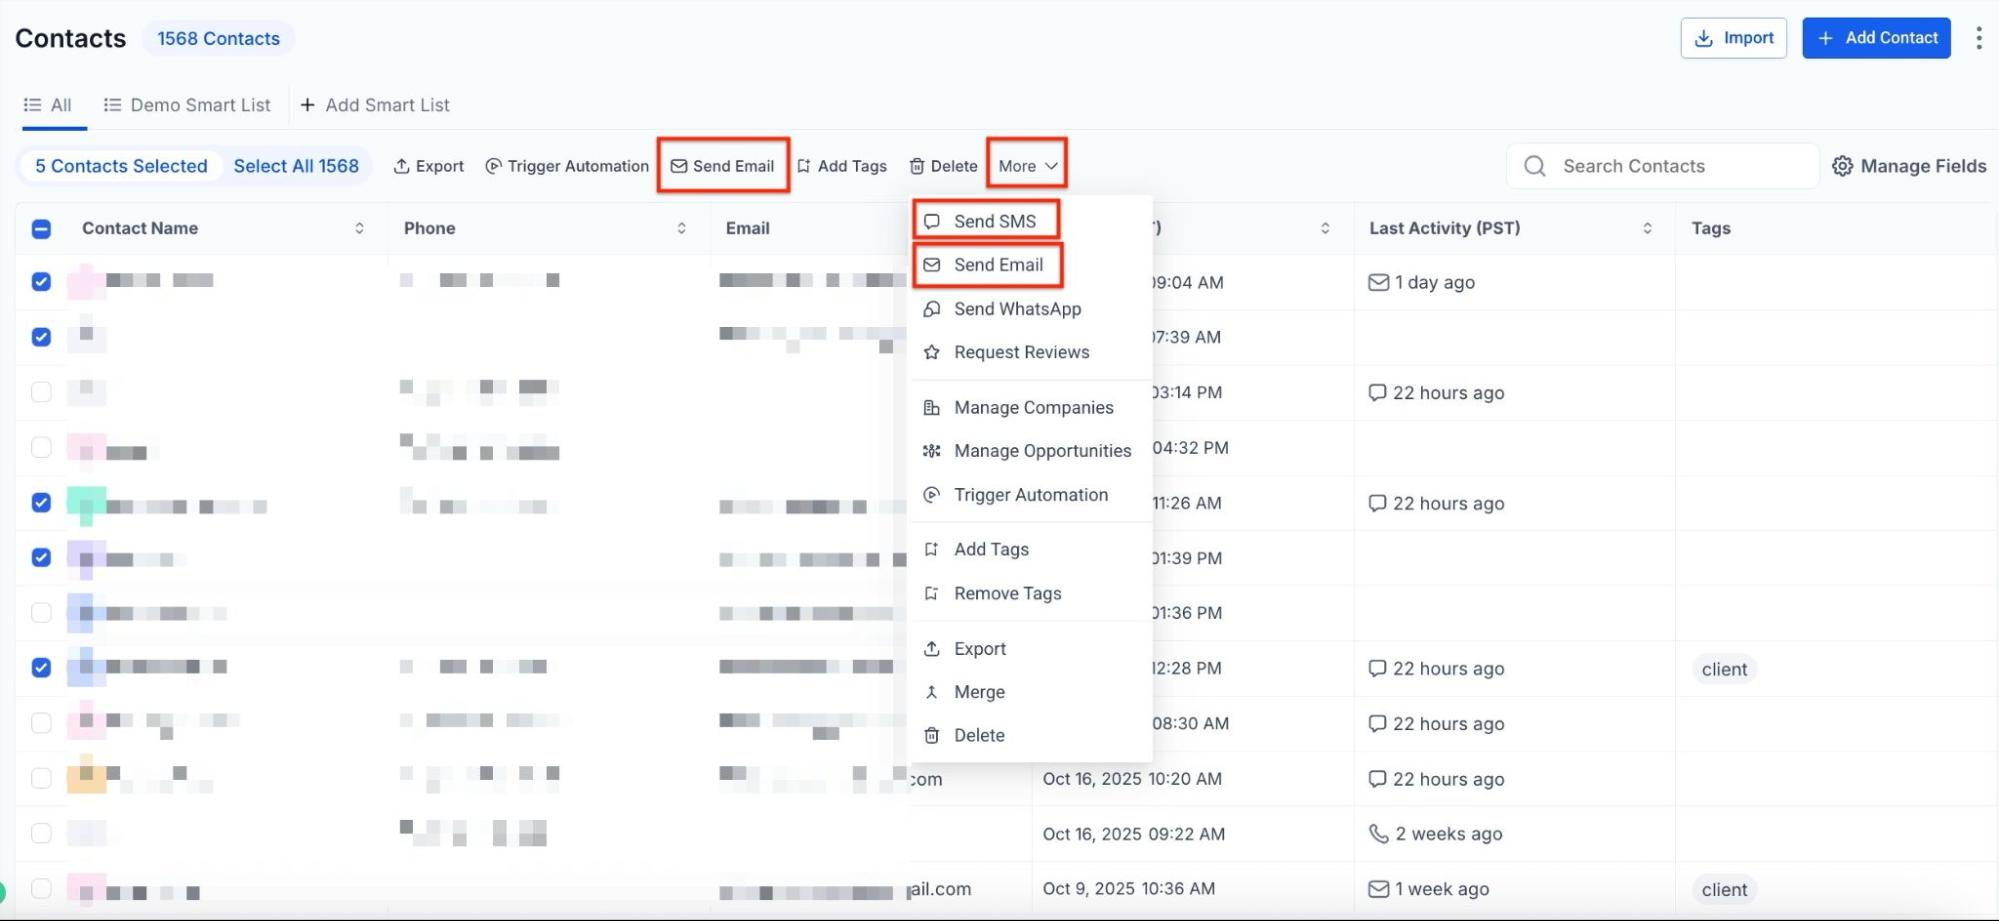Select Manage Opportunities from the menu
Image resolution: width=1999 pixels, height=921 pixels.
(1042, 451)
